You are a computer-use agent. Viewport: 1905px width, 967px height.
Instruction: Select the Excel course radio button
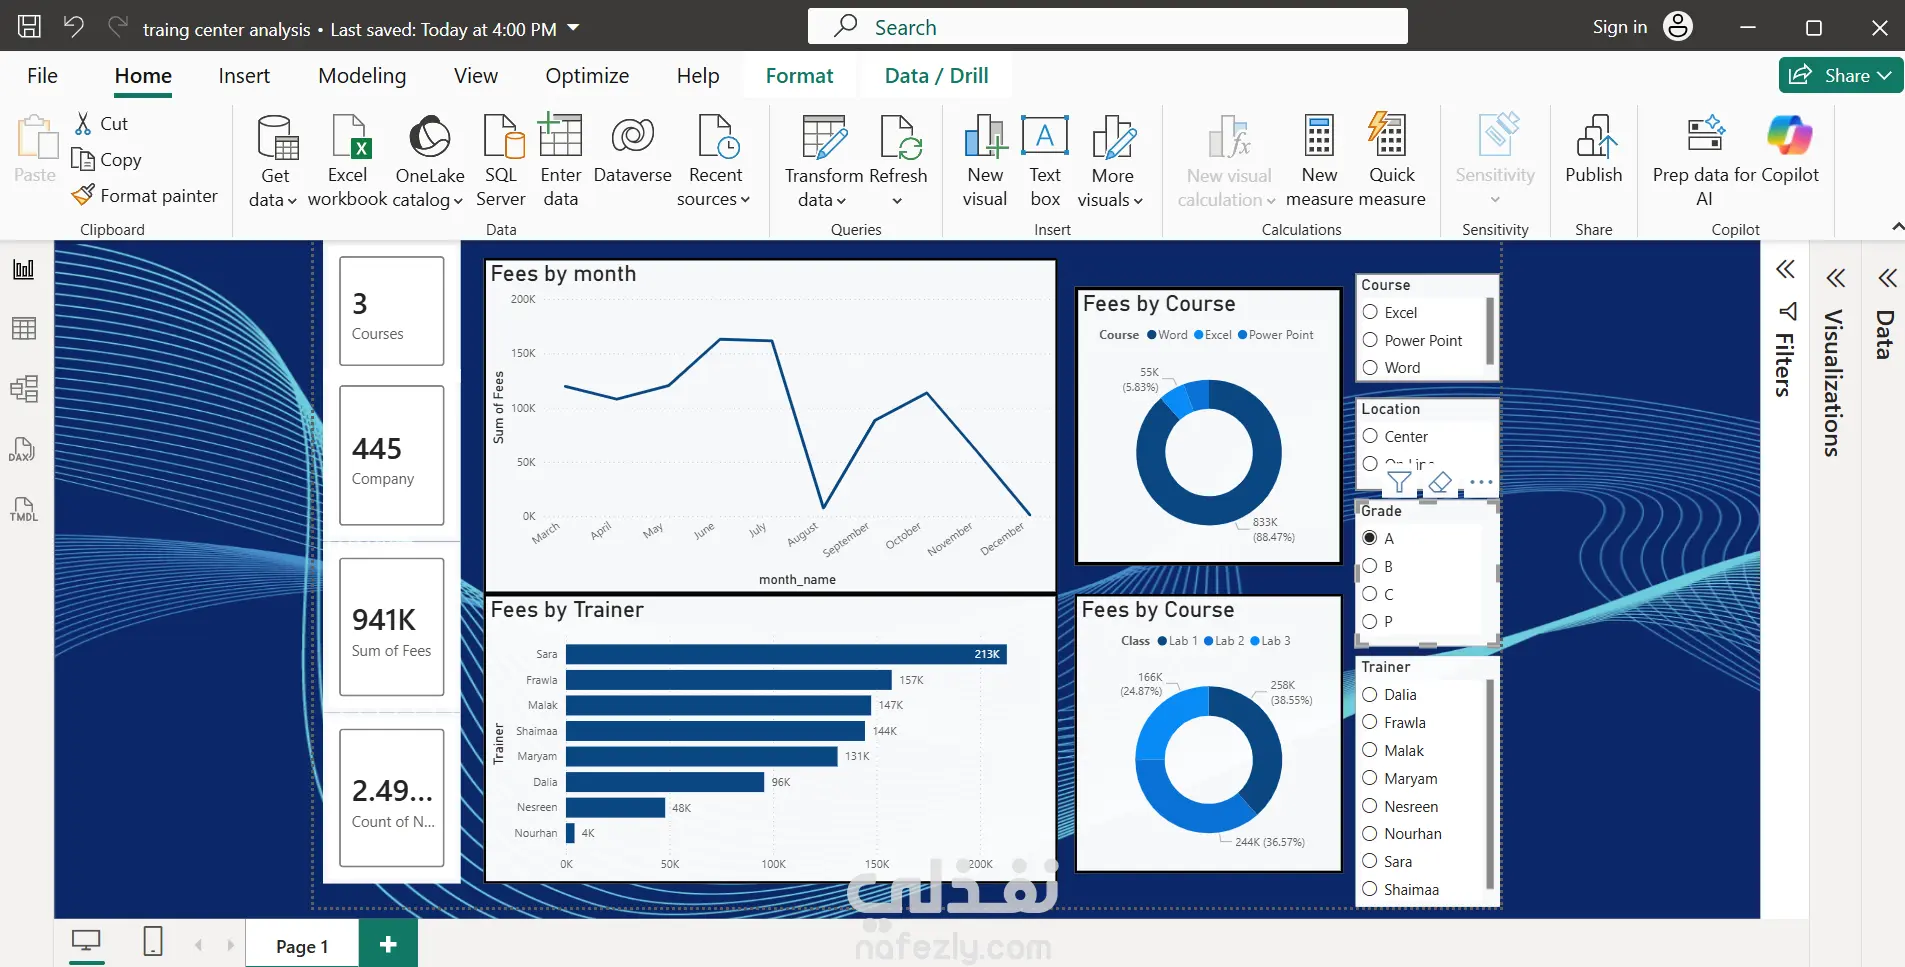(1370, 312)
